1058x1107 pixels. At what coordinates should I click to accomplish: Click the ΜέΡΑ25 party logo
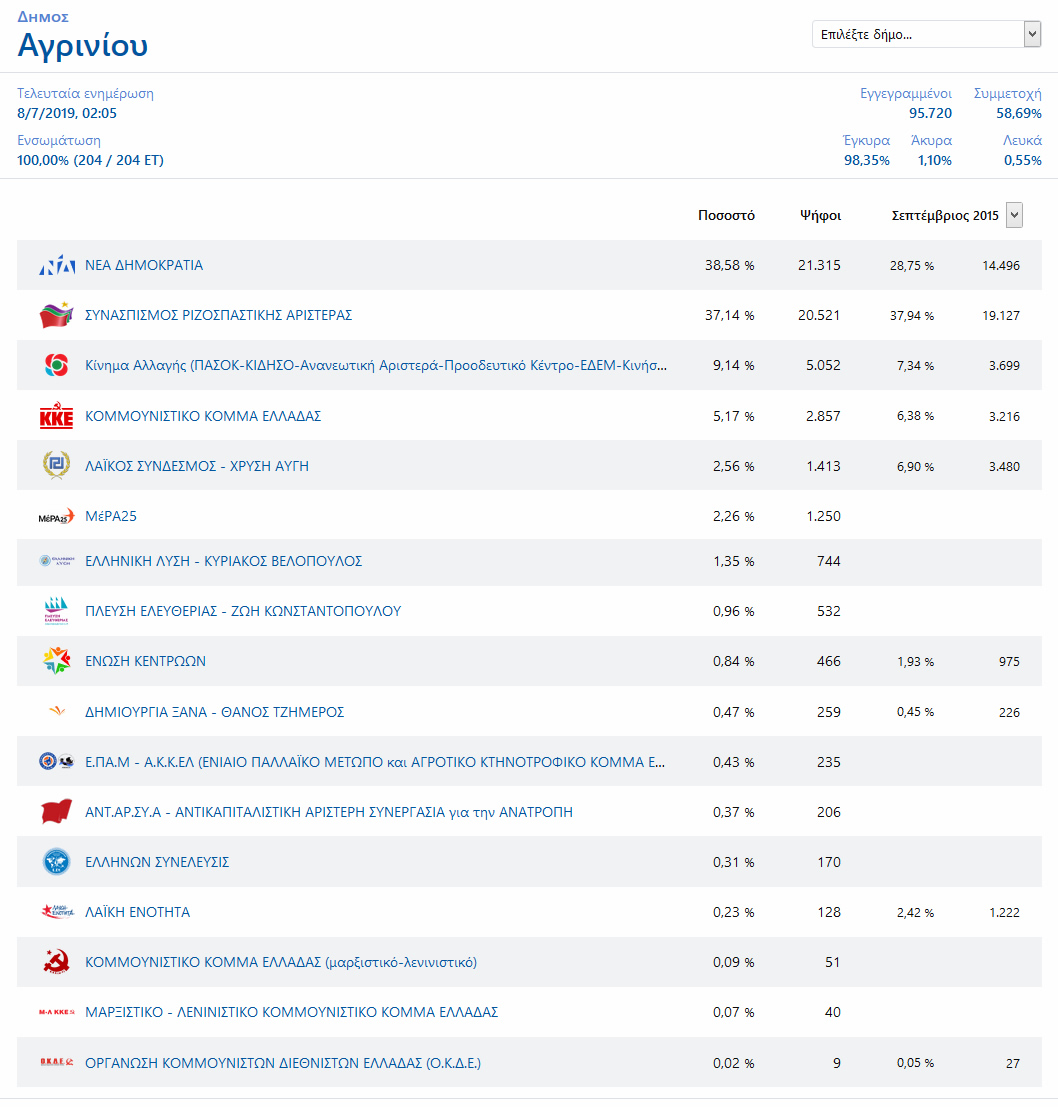(56, 517)
